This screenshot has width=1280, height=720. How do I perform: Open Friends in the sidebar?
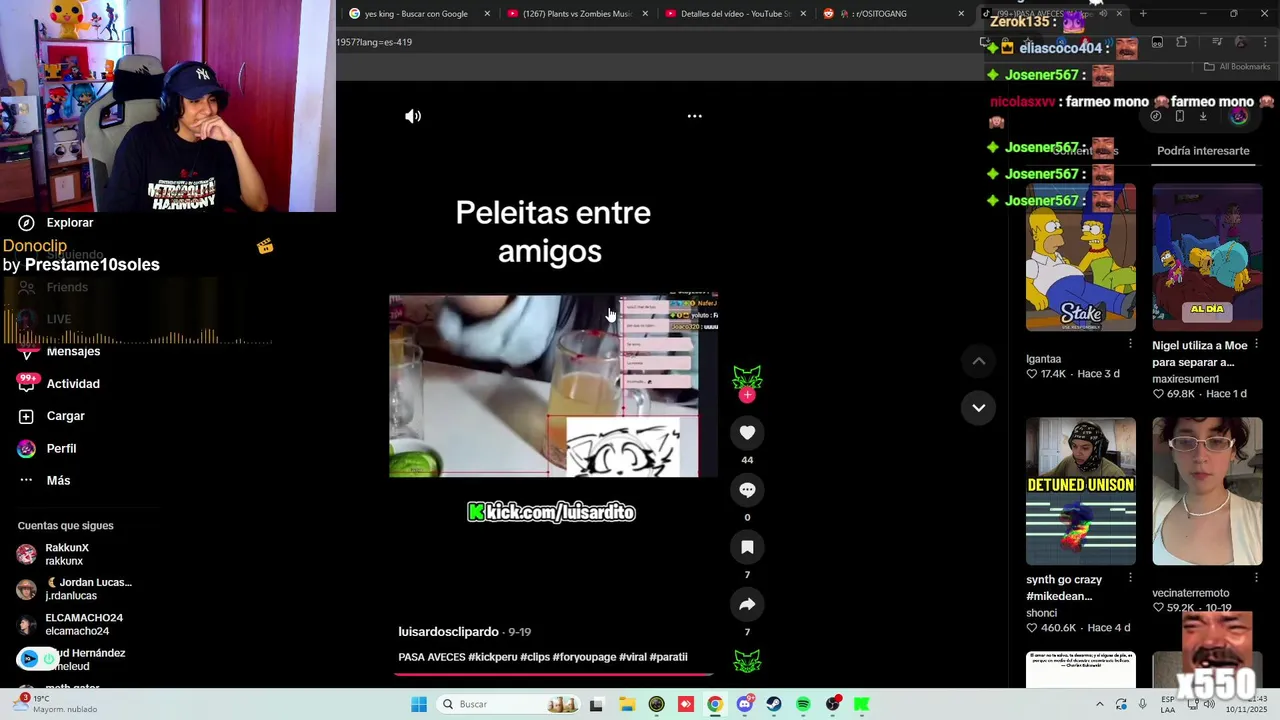point(54,287)
